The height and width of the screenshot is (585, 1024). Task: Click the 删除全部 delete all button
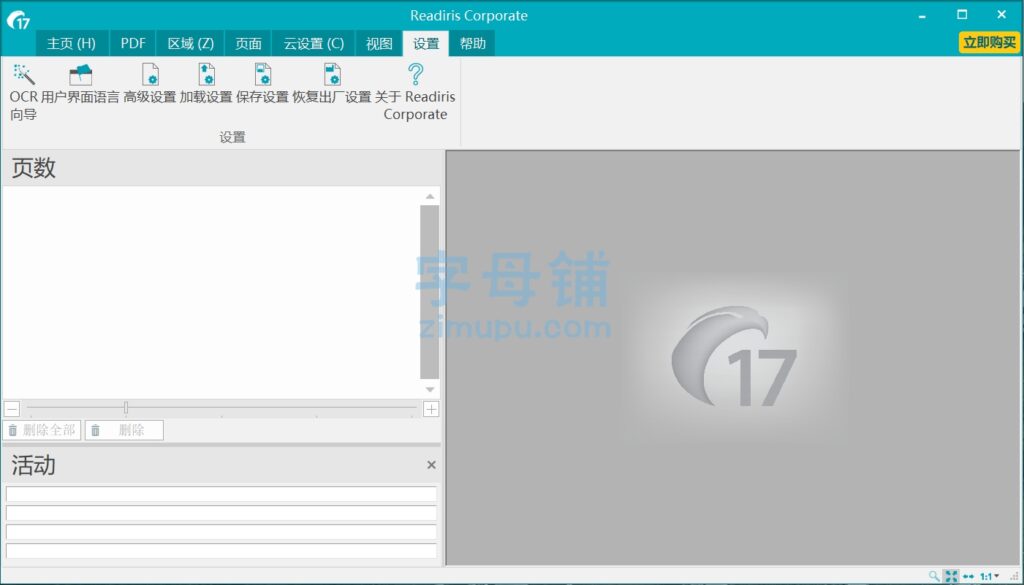tap(42, 430)
